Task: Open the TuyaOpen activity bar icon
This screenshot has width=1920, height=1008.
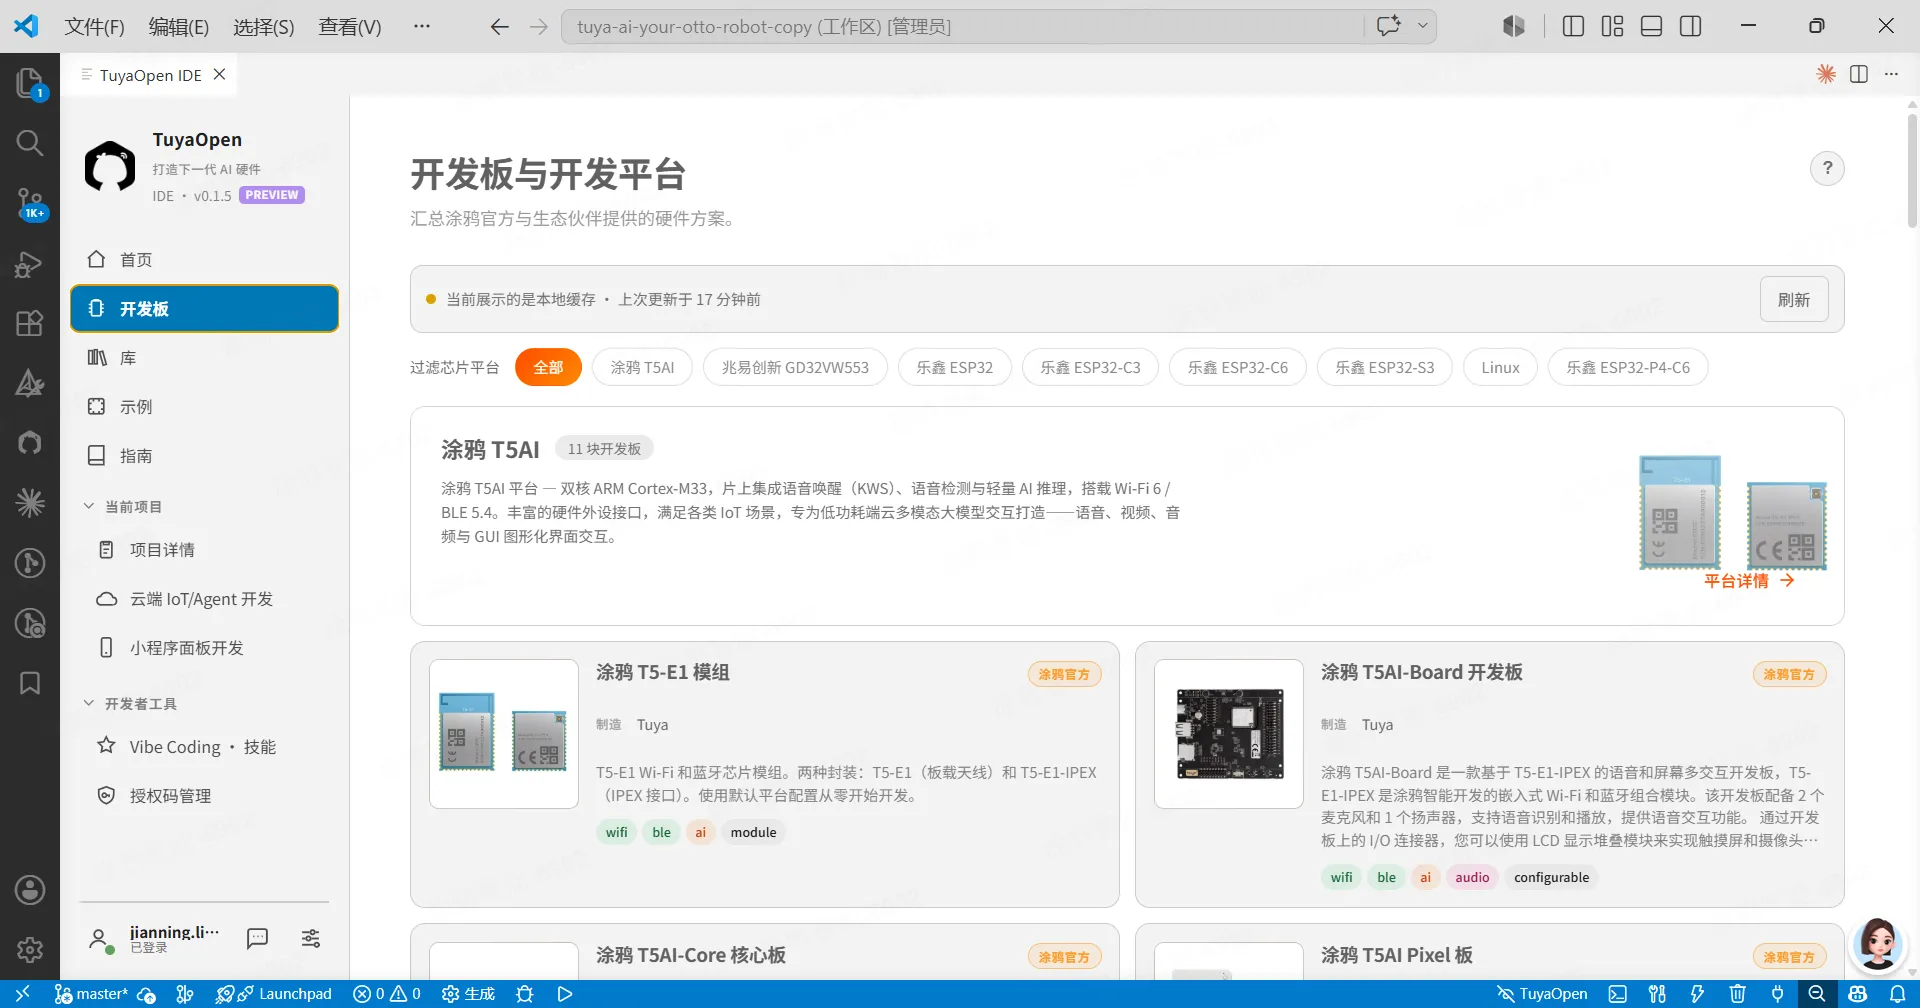Action: (30, 442)
